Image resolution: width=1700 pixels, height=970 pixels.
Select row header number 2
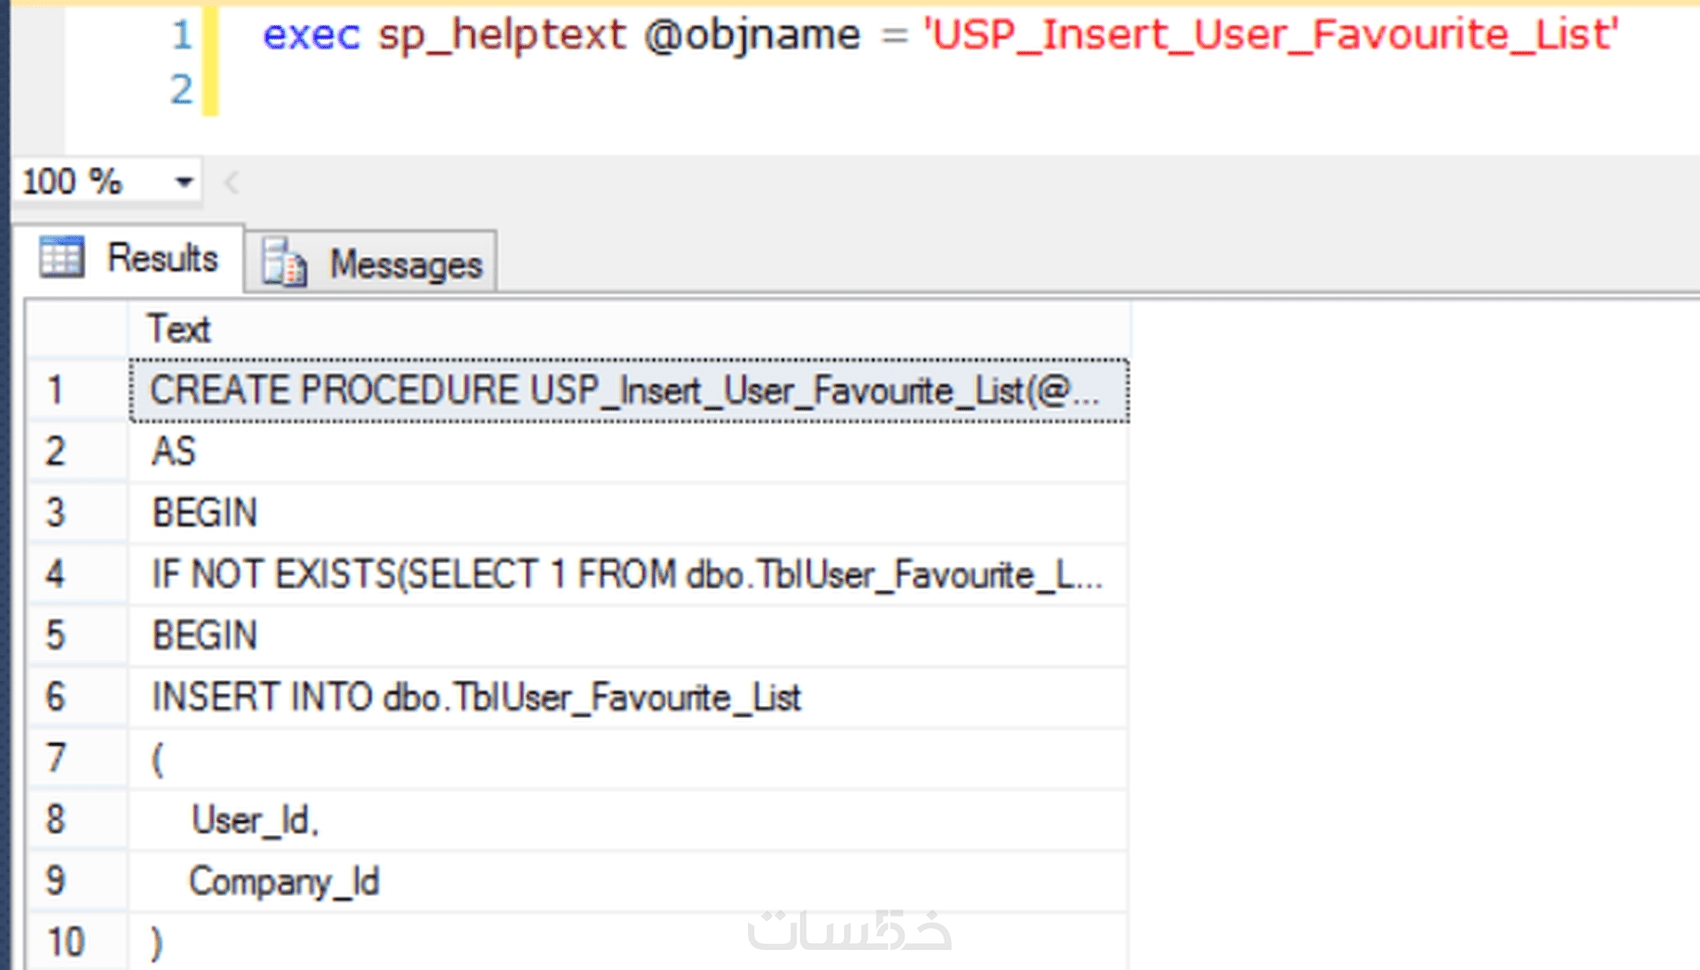(x=56, y=452)
